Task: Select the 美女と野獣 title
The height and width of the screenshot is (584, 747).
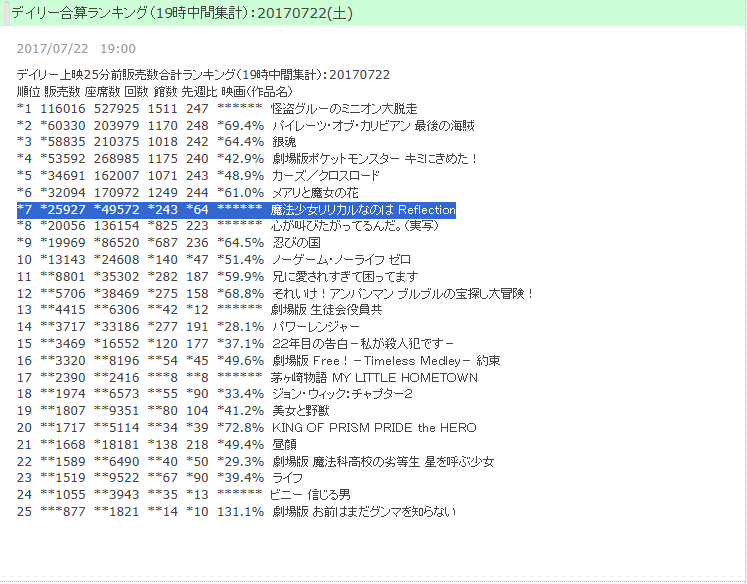Action: [301, 411]
